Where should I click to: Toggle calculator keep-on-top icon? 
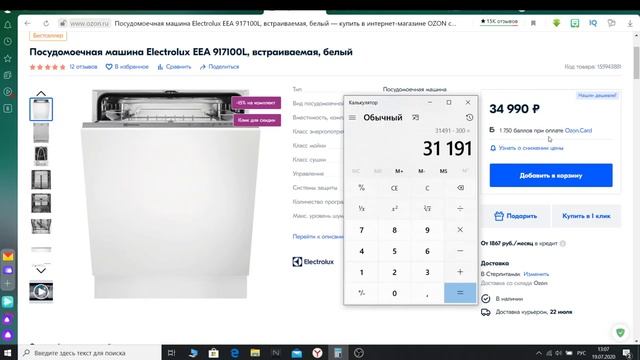[x=416, y=118]
